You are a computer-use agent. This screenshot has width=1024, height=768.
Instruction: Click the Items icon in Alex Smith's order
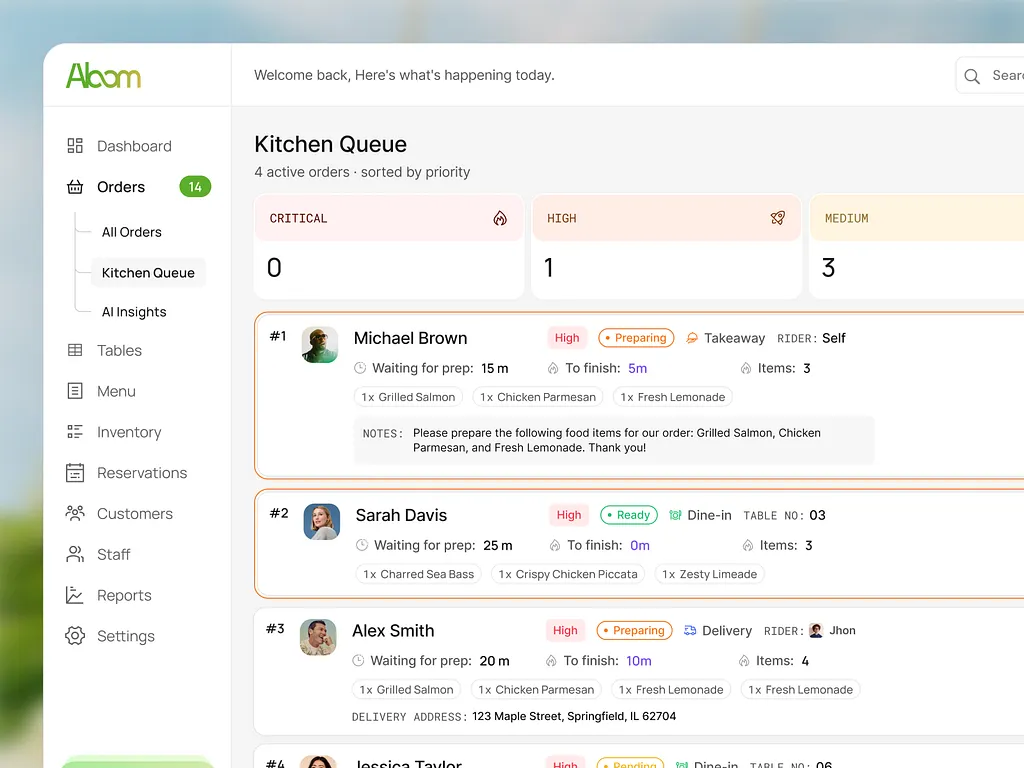pyautogui.click(x=744, y=661)
